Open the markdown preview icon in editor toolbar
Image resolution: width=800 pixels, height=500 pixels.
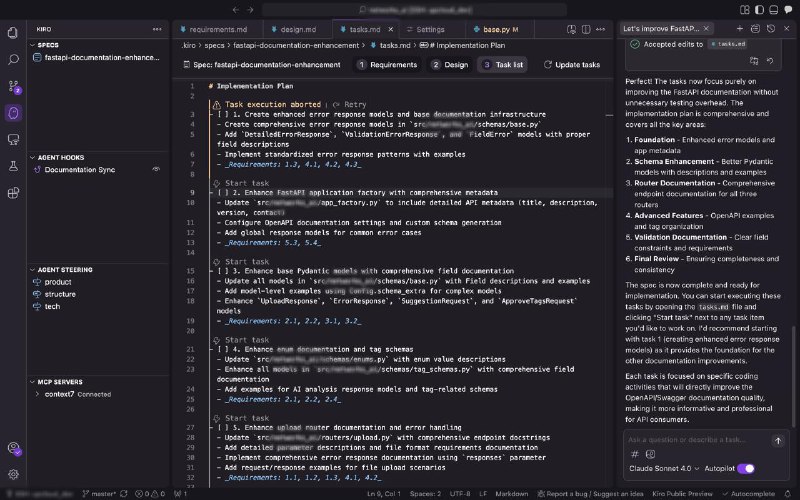571,30
